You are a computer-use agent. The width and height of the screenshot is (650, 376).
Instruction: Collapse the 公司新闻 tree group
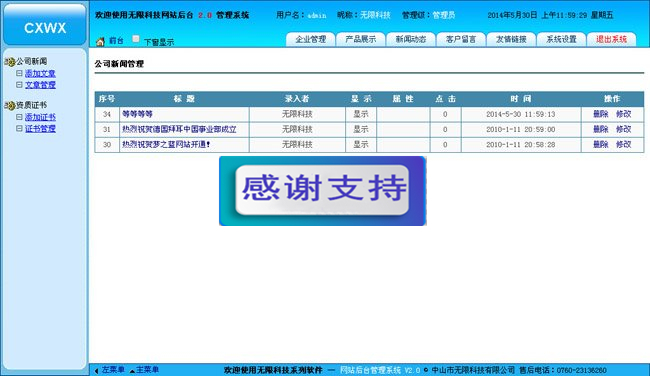click(31, 62)
